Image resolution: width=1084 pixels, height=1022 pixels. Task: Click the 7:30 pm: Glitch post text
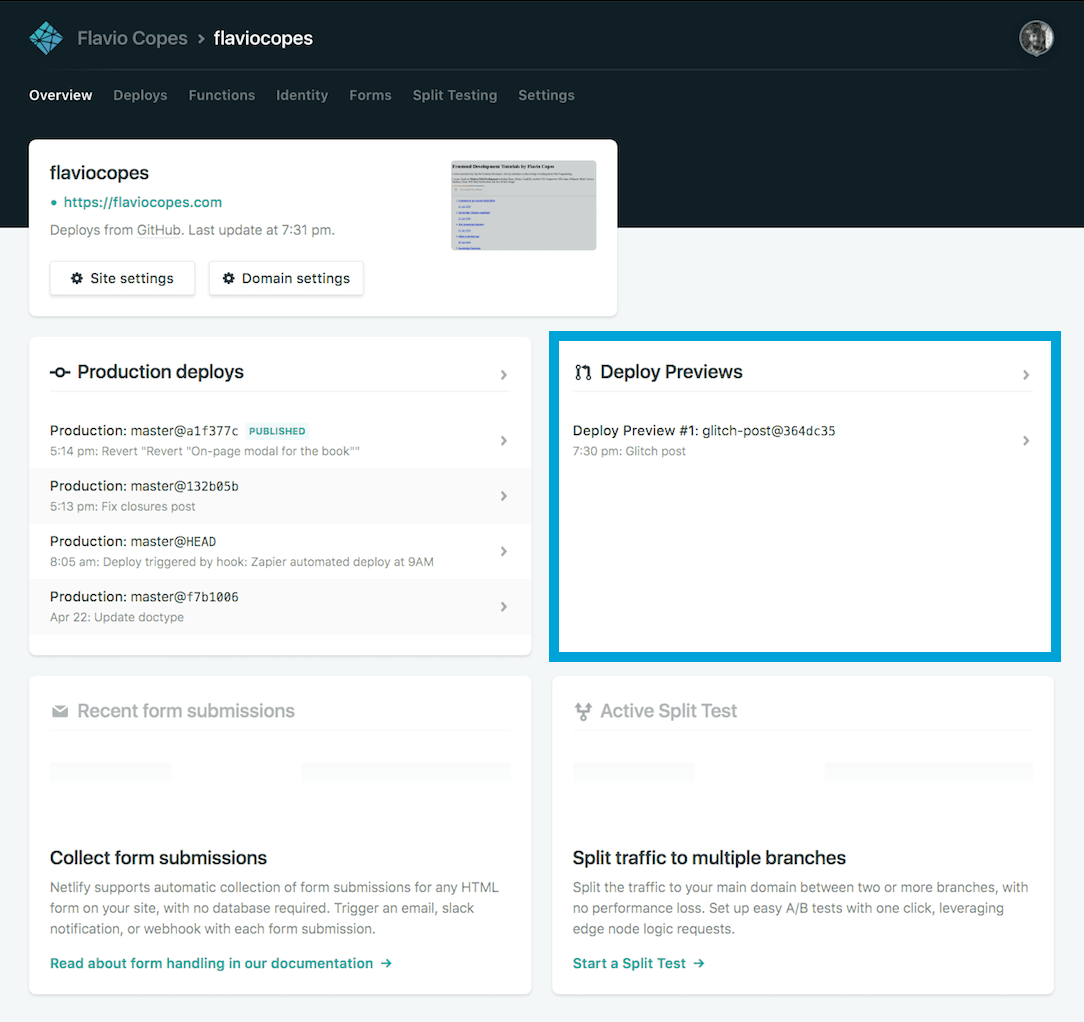(x=629, y=451)
